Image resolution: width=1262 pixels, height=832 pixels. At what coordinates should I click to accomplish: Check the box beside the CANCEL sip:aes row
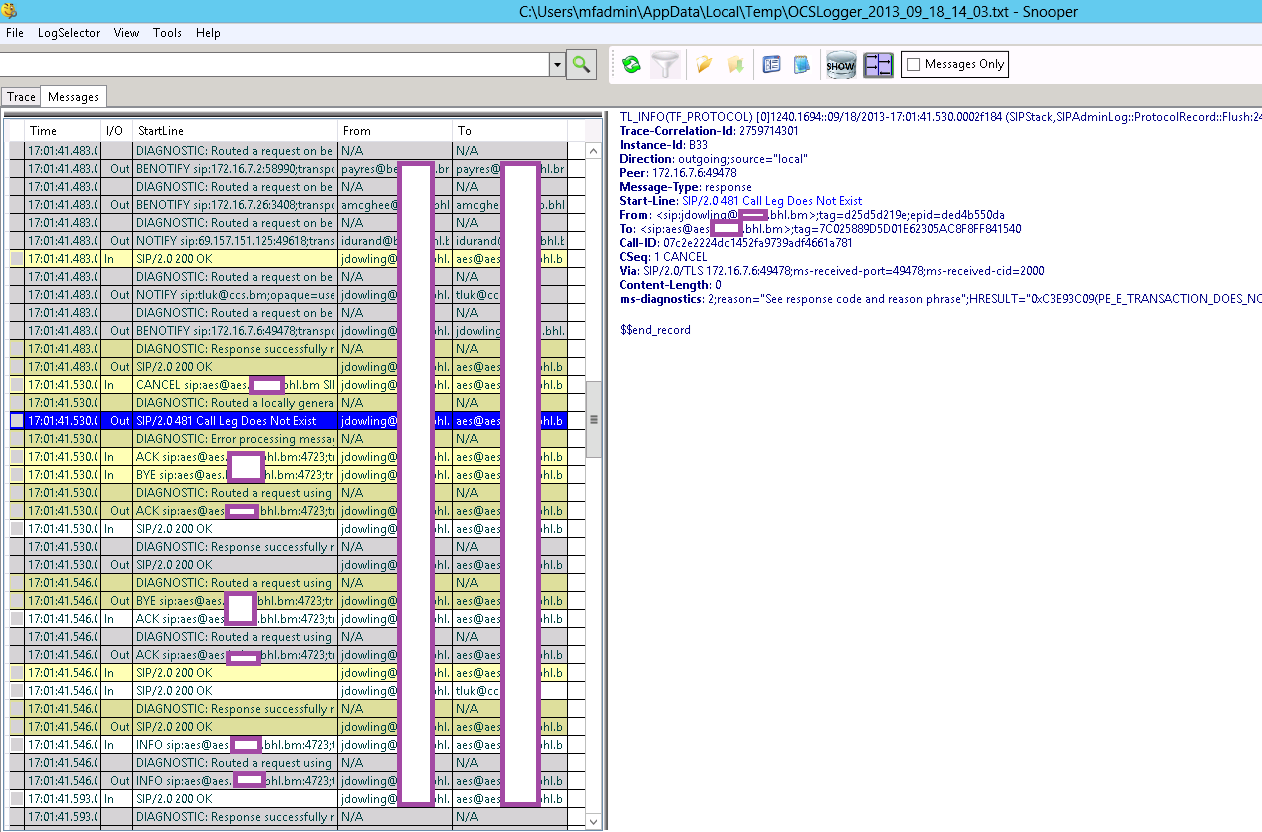pos(16,385)
